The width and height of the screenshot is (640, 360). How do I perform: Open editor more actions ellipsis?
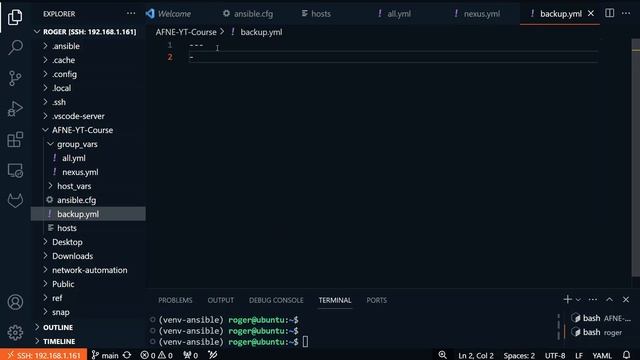pyautogui.click(x=626, y=13)
